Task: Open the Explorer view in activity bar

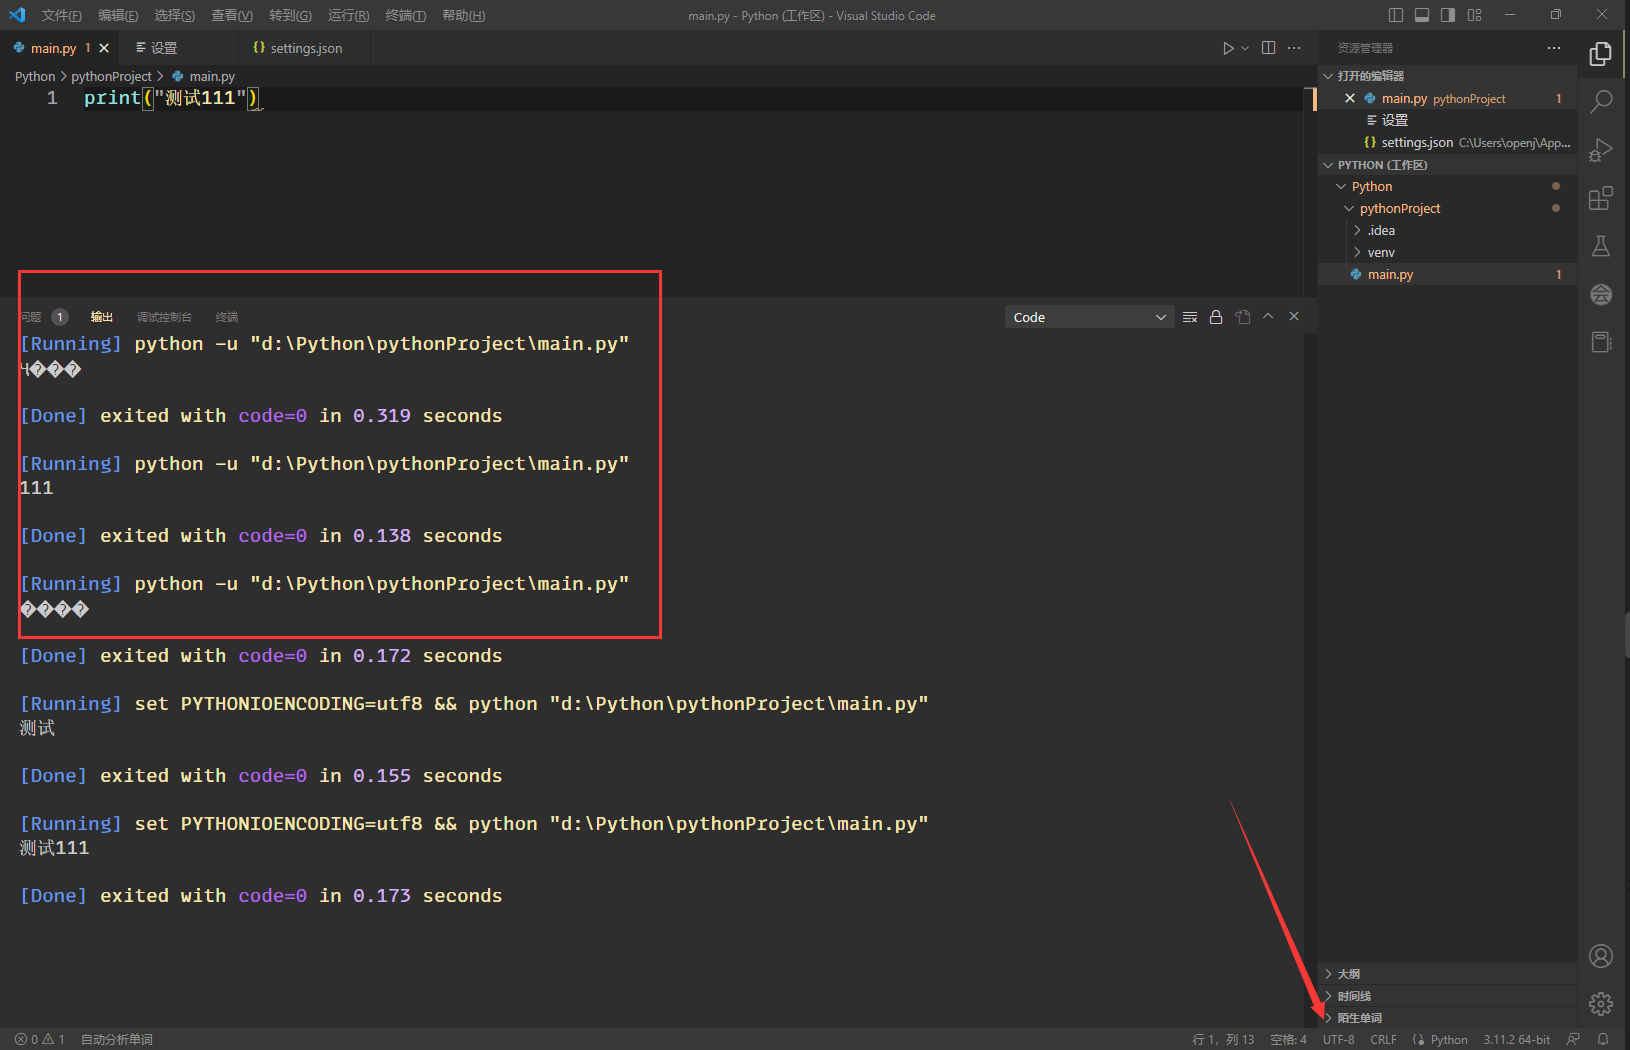Action: click(1601, 54)
